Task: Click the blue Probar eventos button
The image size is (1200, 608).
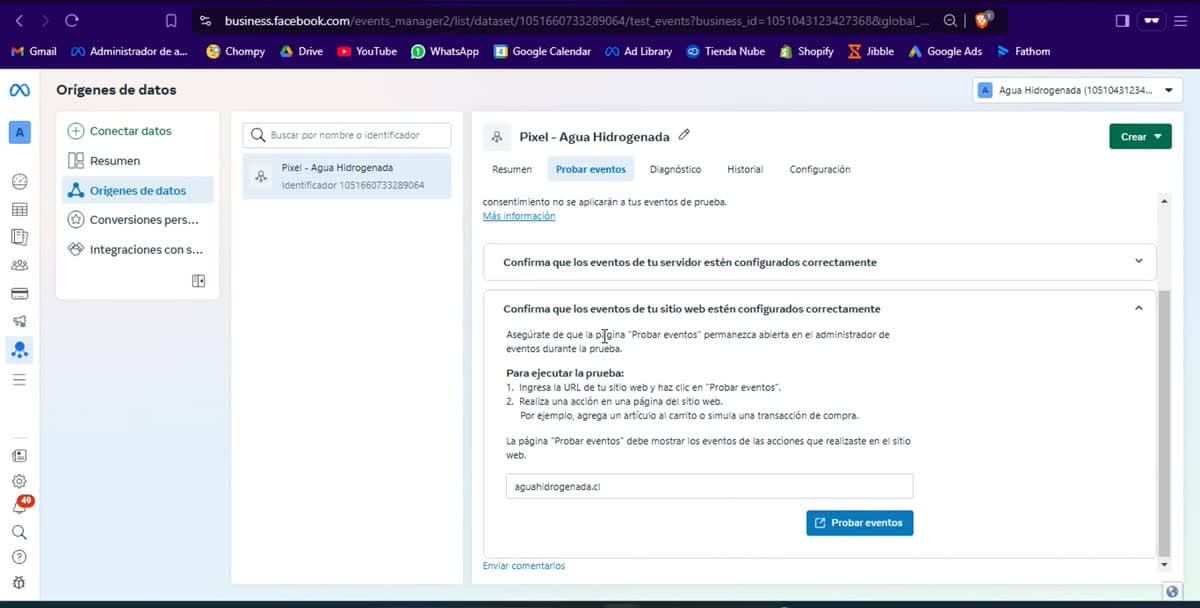Action: [x=859, y=523]
